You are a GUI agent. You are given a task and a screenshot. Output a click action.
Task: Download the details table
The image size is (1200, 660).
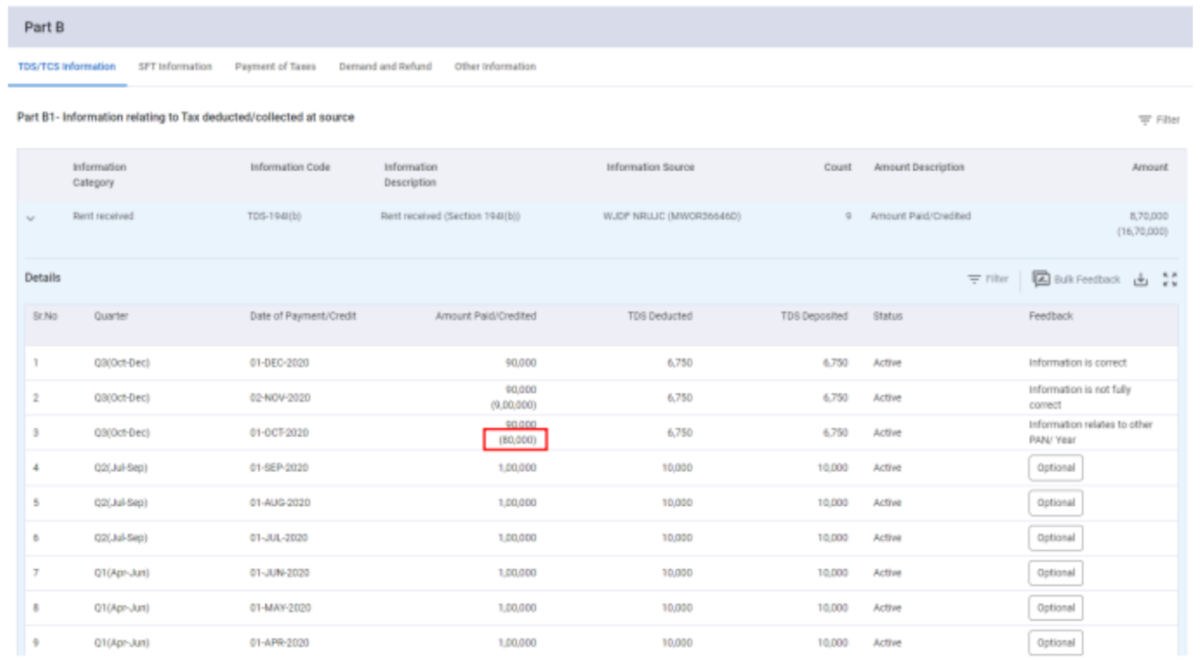tap(1140, 280)
